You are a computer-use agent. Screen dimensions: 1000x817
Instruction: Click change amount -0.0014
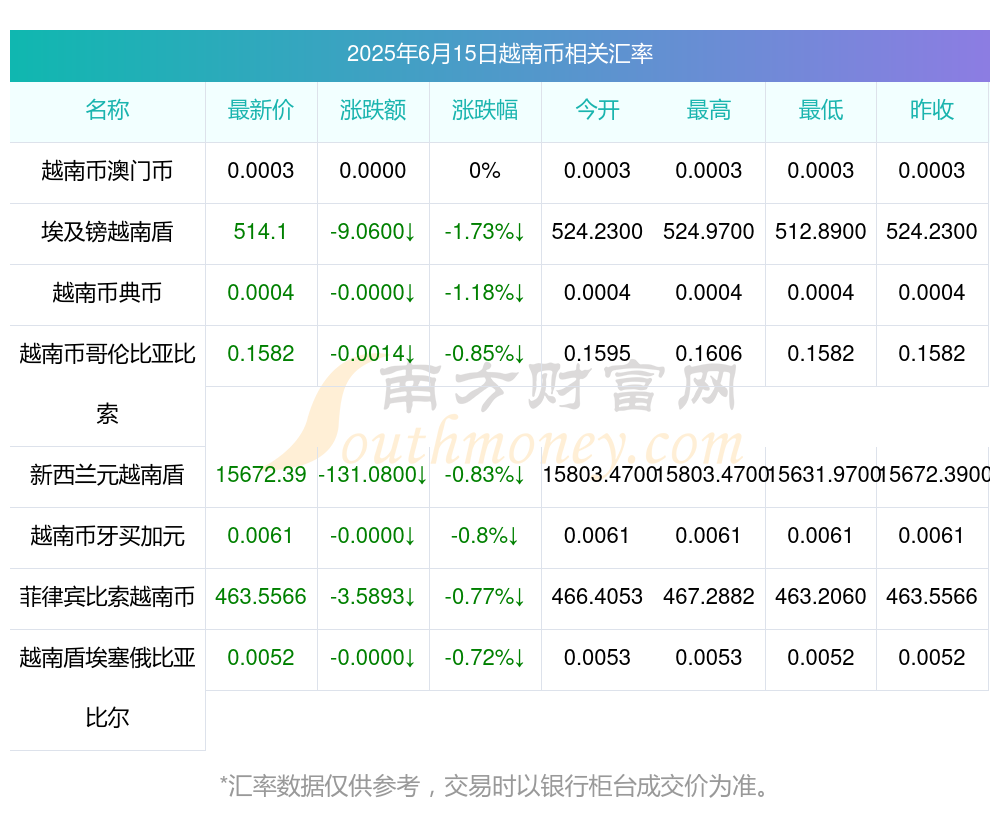click(x=372, y=353)
